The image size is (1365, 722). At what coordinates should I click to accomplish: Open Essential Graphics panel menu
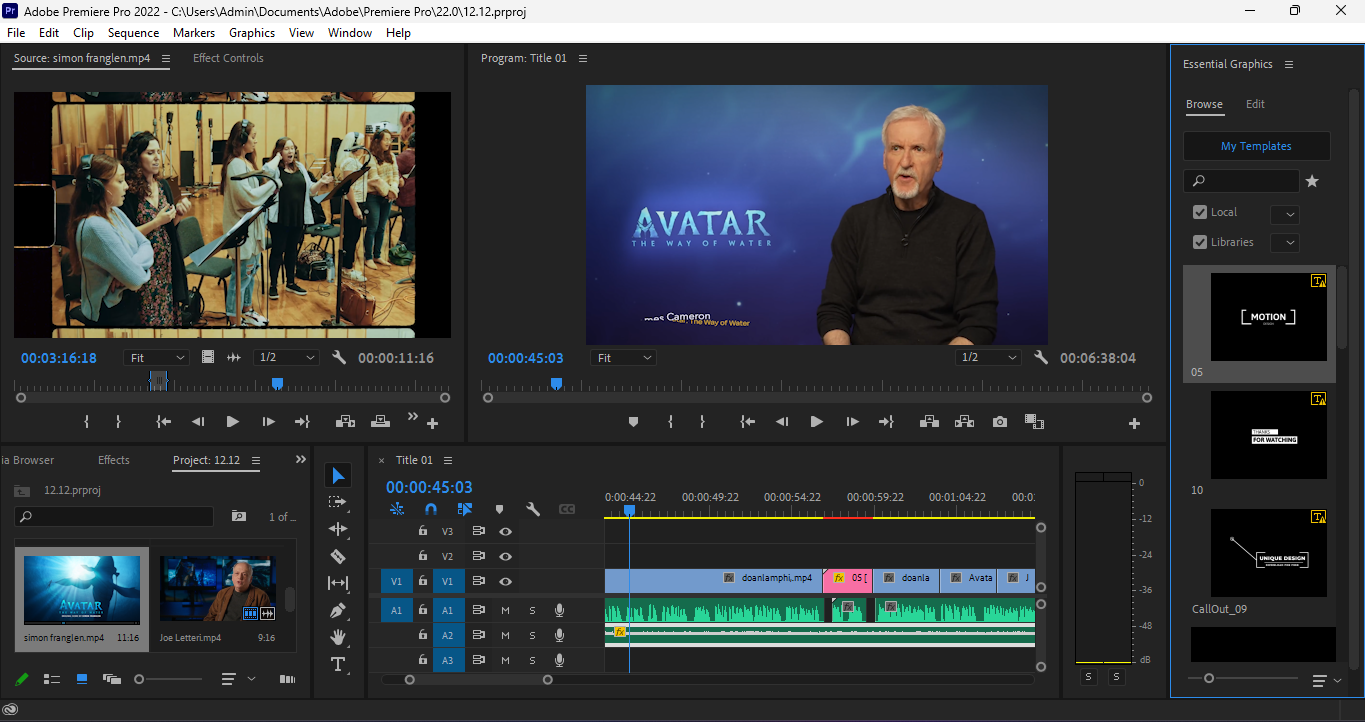(1289, 64)
